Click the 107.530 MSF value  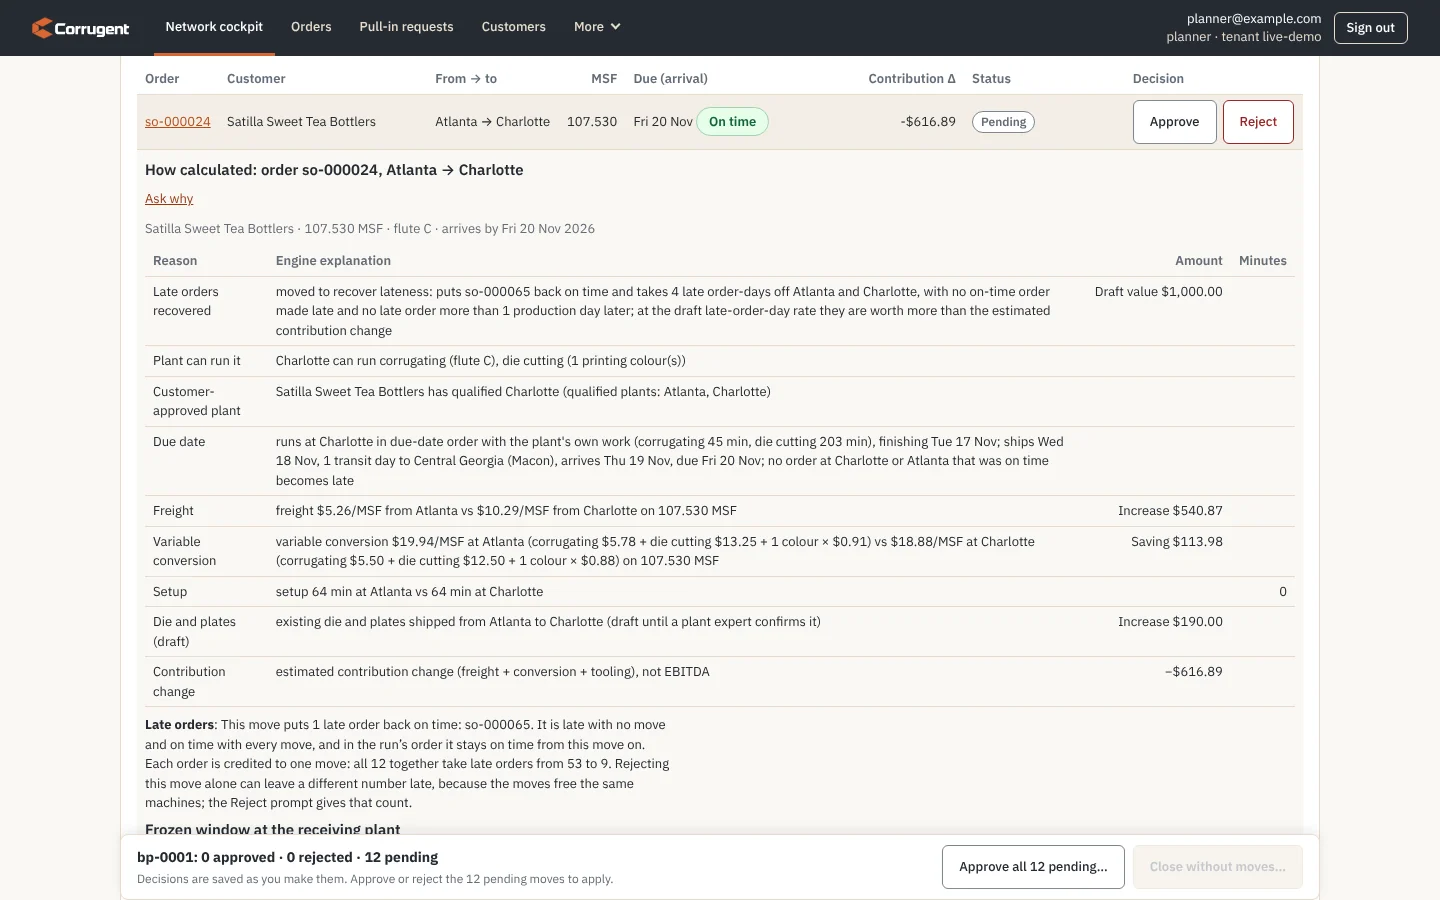592,122
